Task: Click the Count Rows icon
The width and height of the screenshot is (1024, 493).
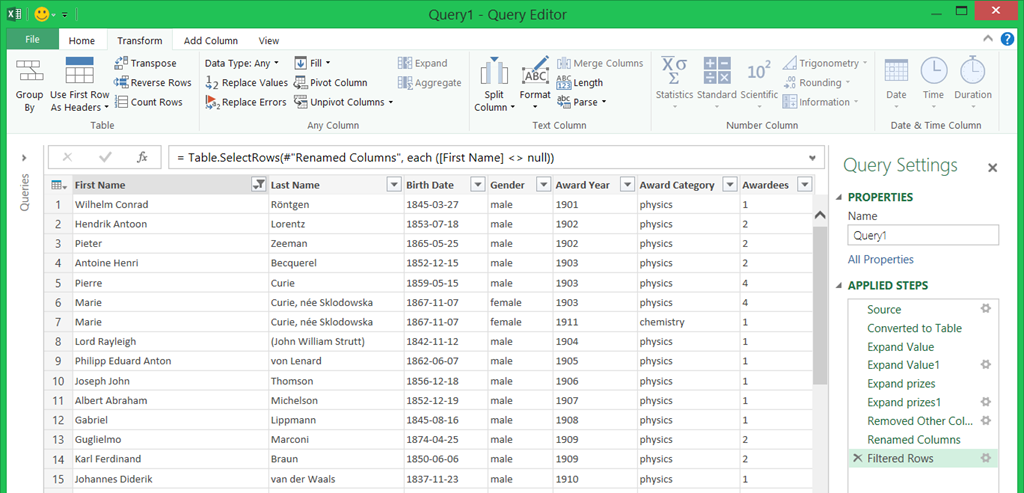Action: coord(122,102)
